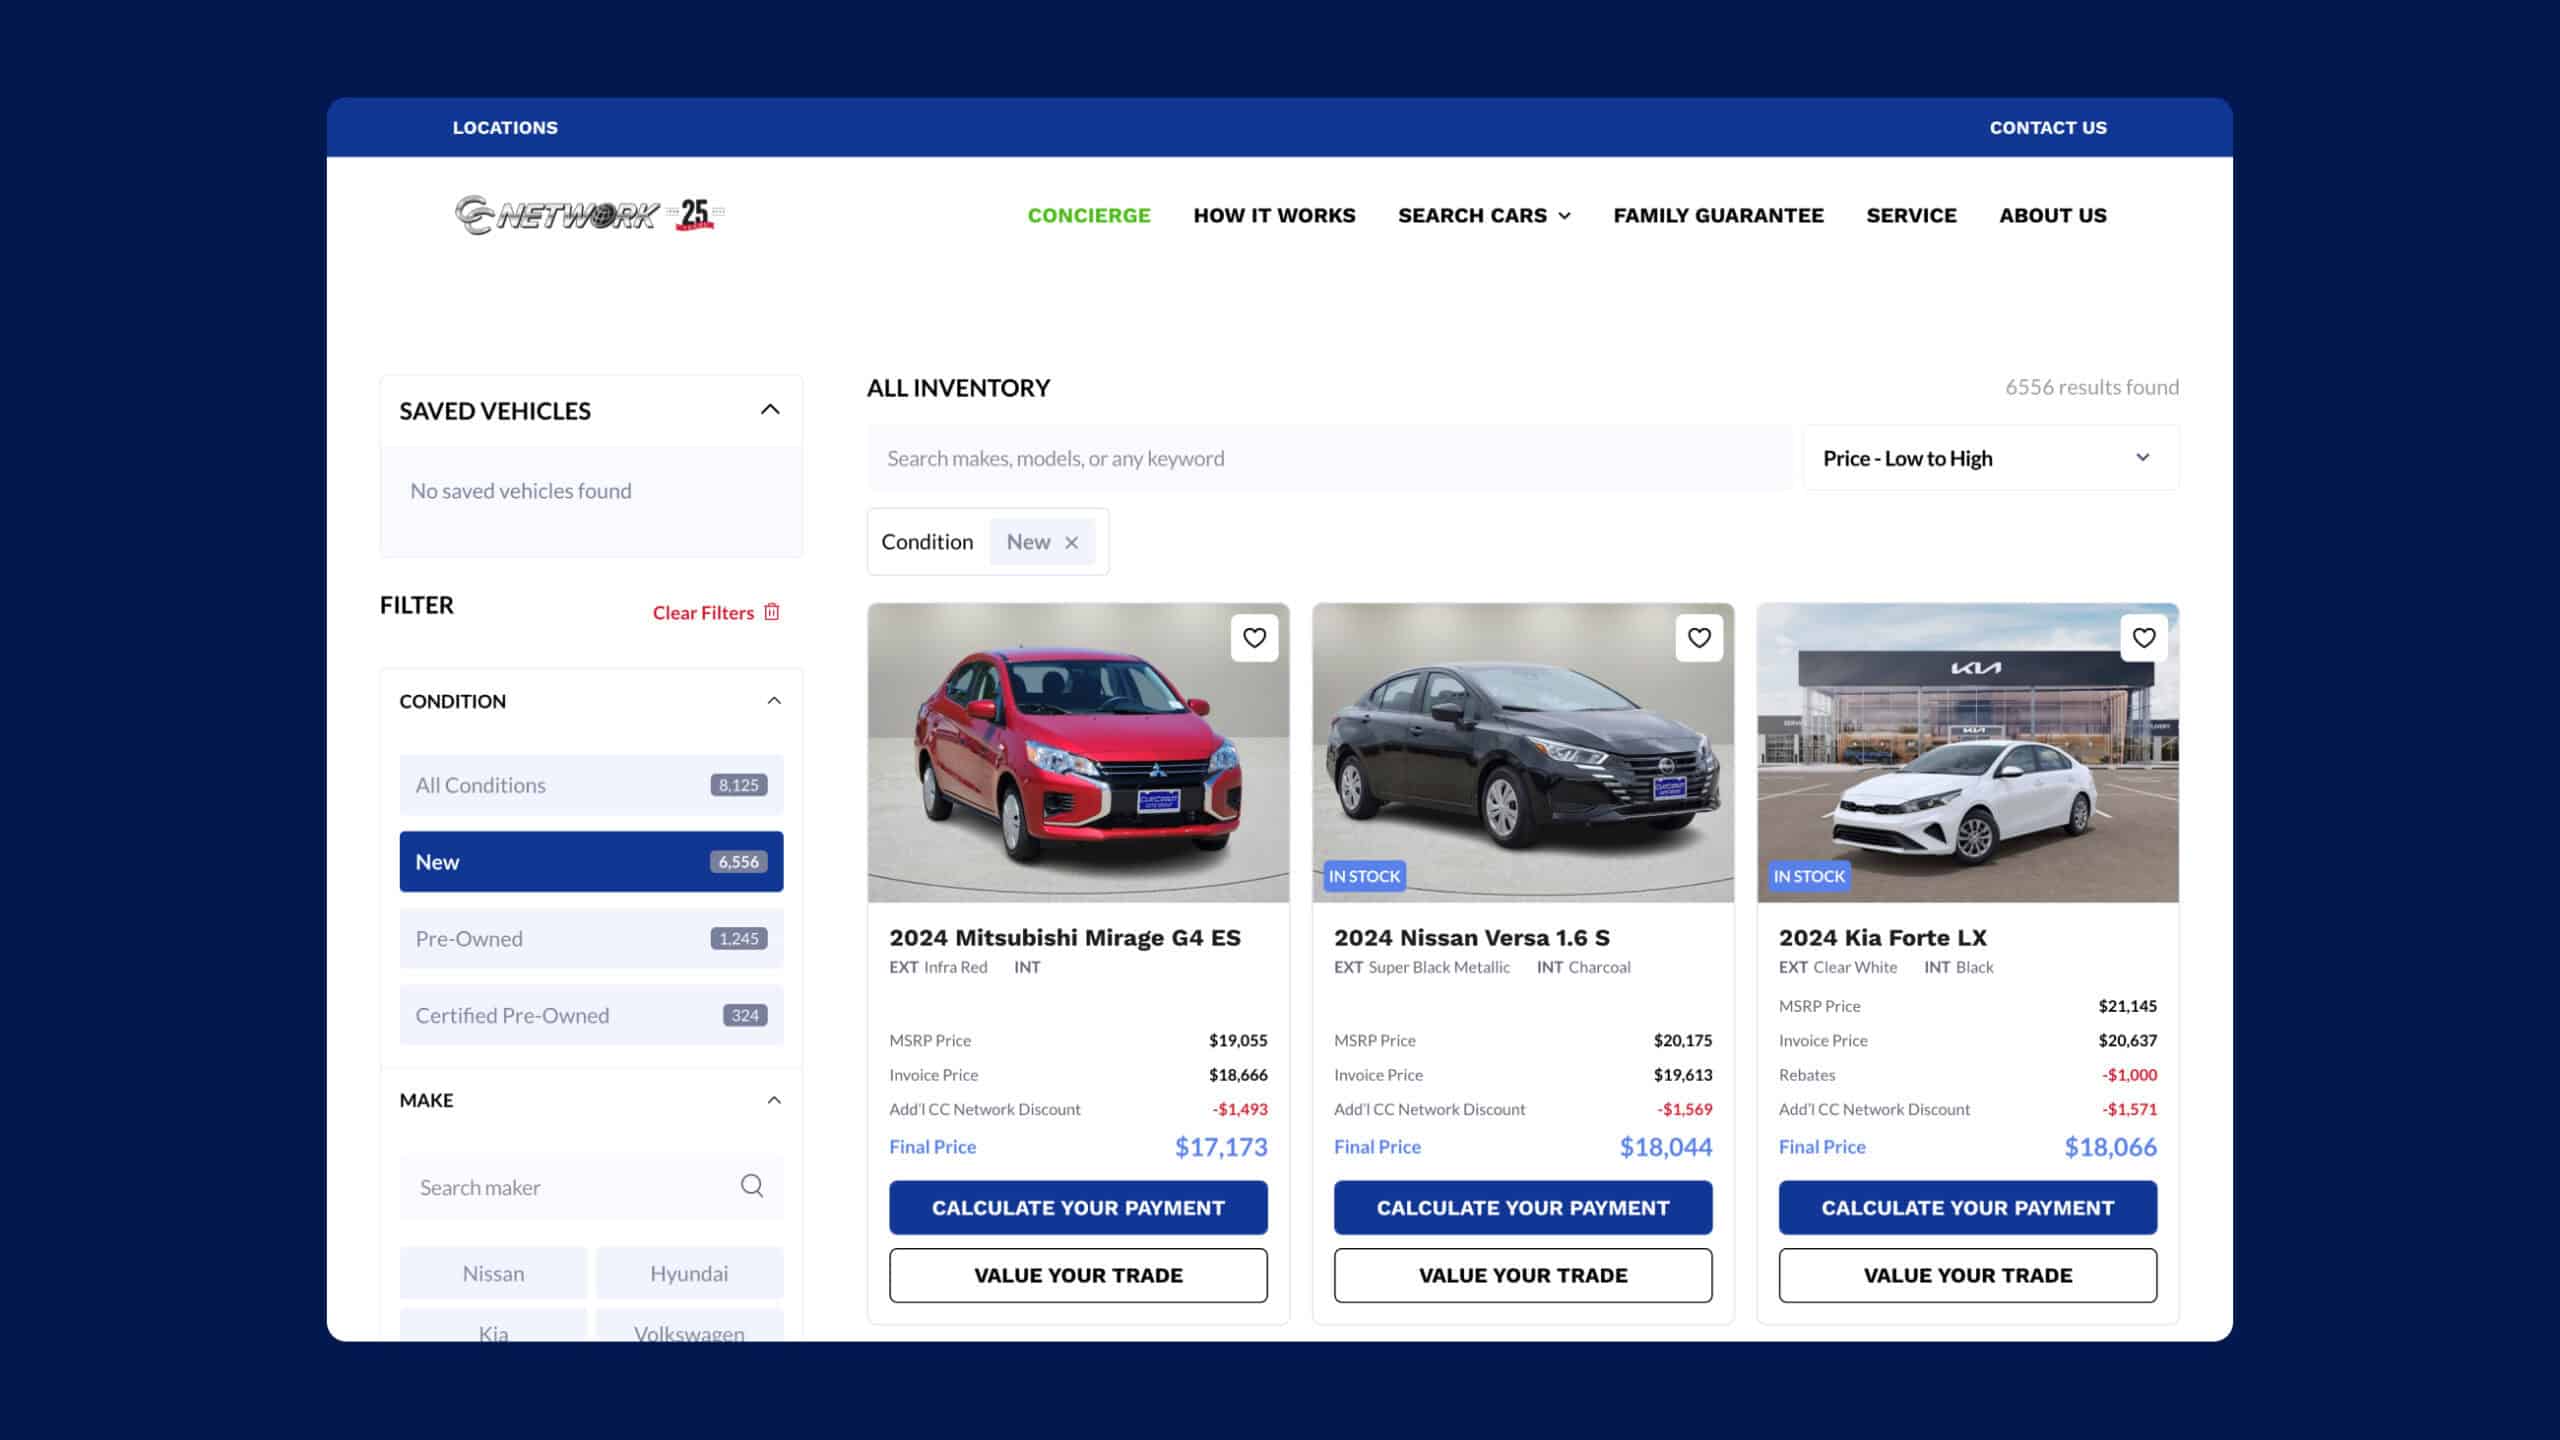Value your trade on Mitsubishi Mirage card
The width and height of the screenshot is (2560, 1440).
(1078, 1275)
